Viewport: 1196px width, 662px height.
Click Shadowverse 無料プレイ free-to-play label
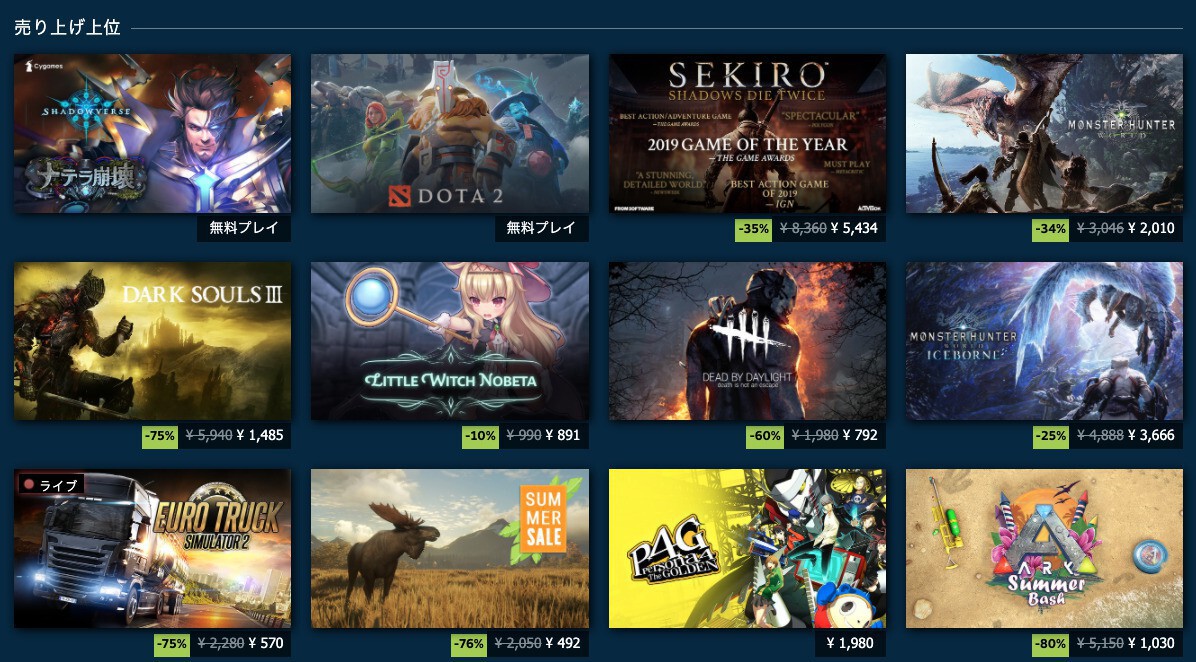pos(244,228)
